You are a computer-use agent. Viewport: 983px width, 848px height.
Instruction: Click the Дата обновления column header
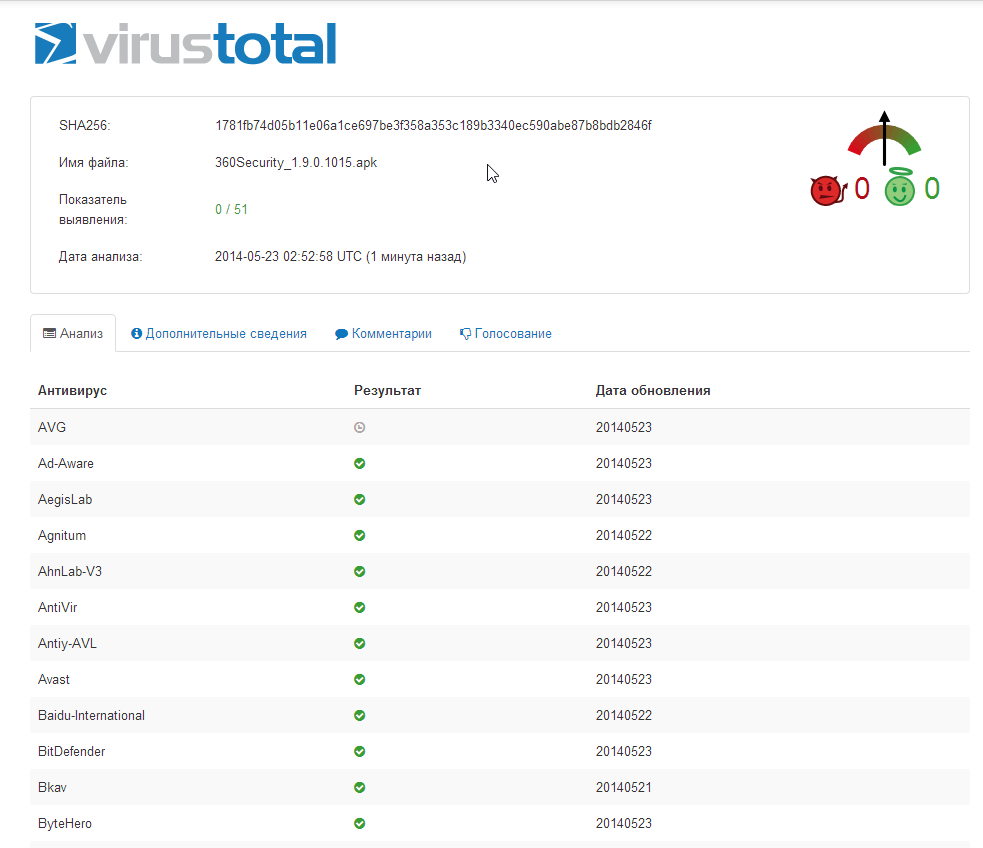[653, 390]
